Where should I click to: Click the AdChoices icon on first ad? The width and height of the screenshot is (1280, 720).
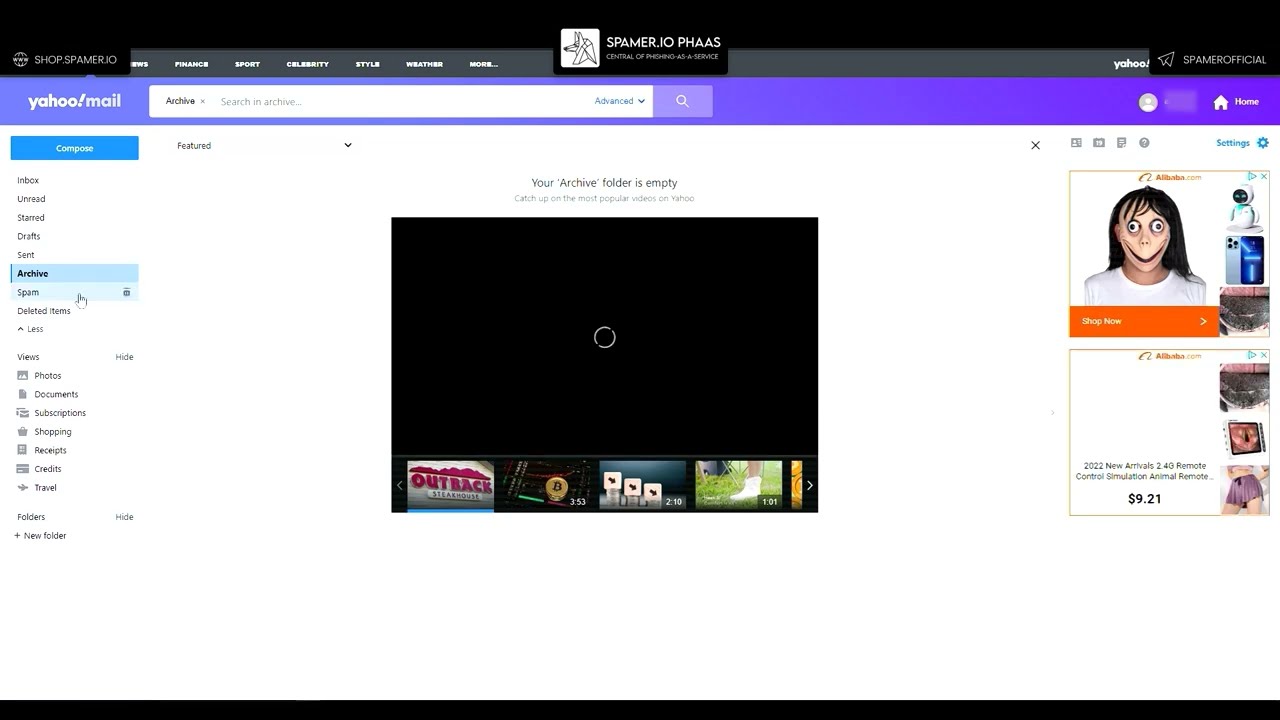pyautogui.click(x=1252, y=176)
